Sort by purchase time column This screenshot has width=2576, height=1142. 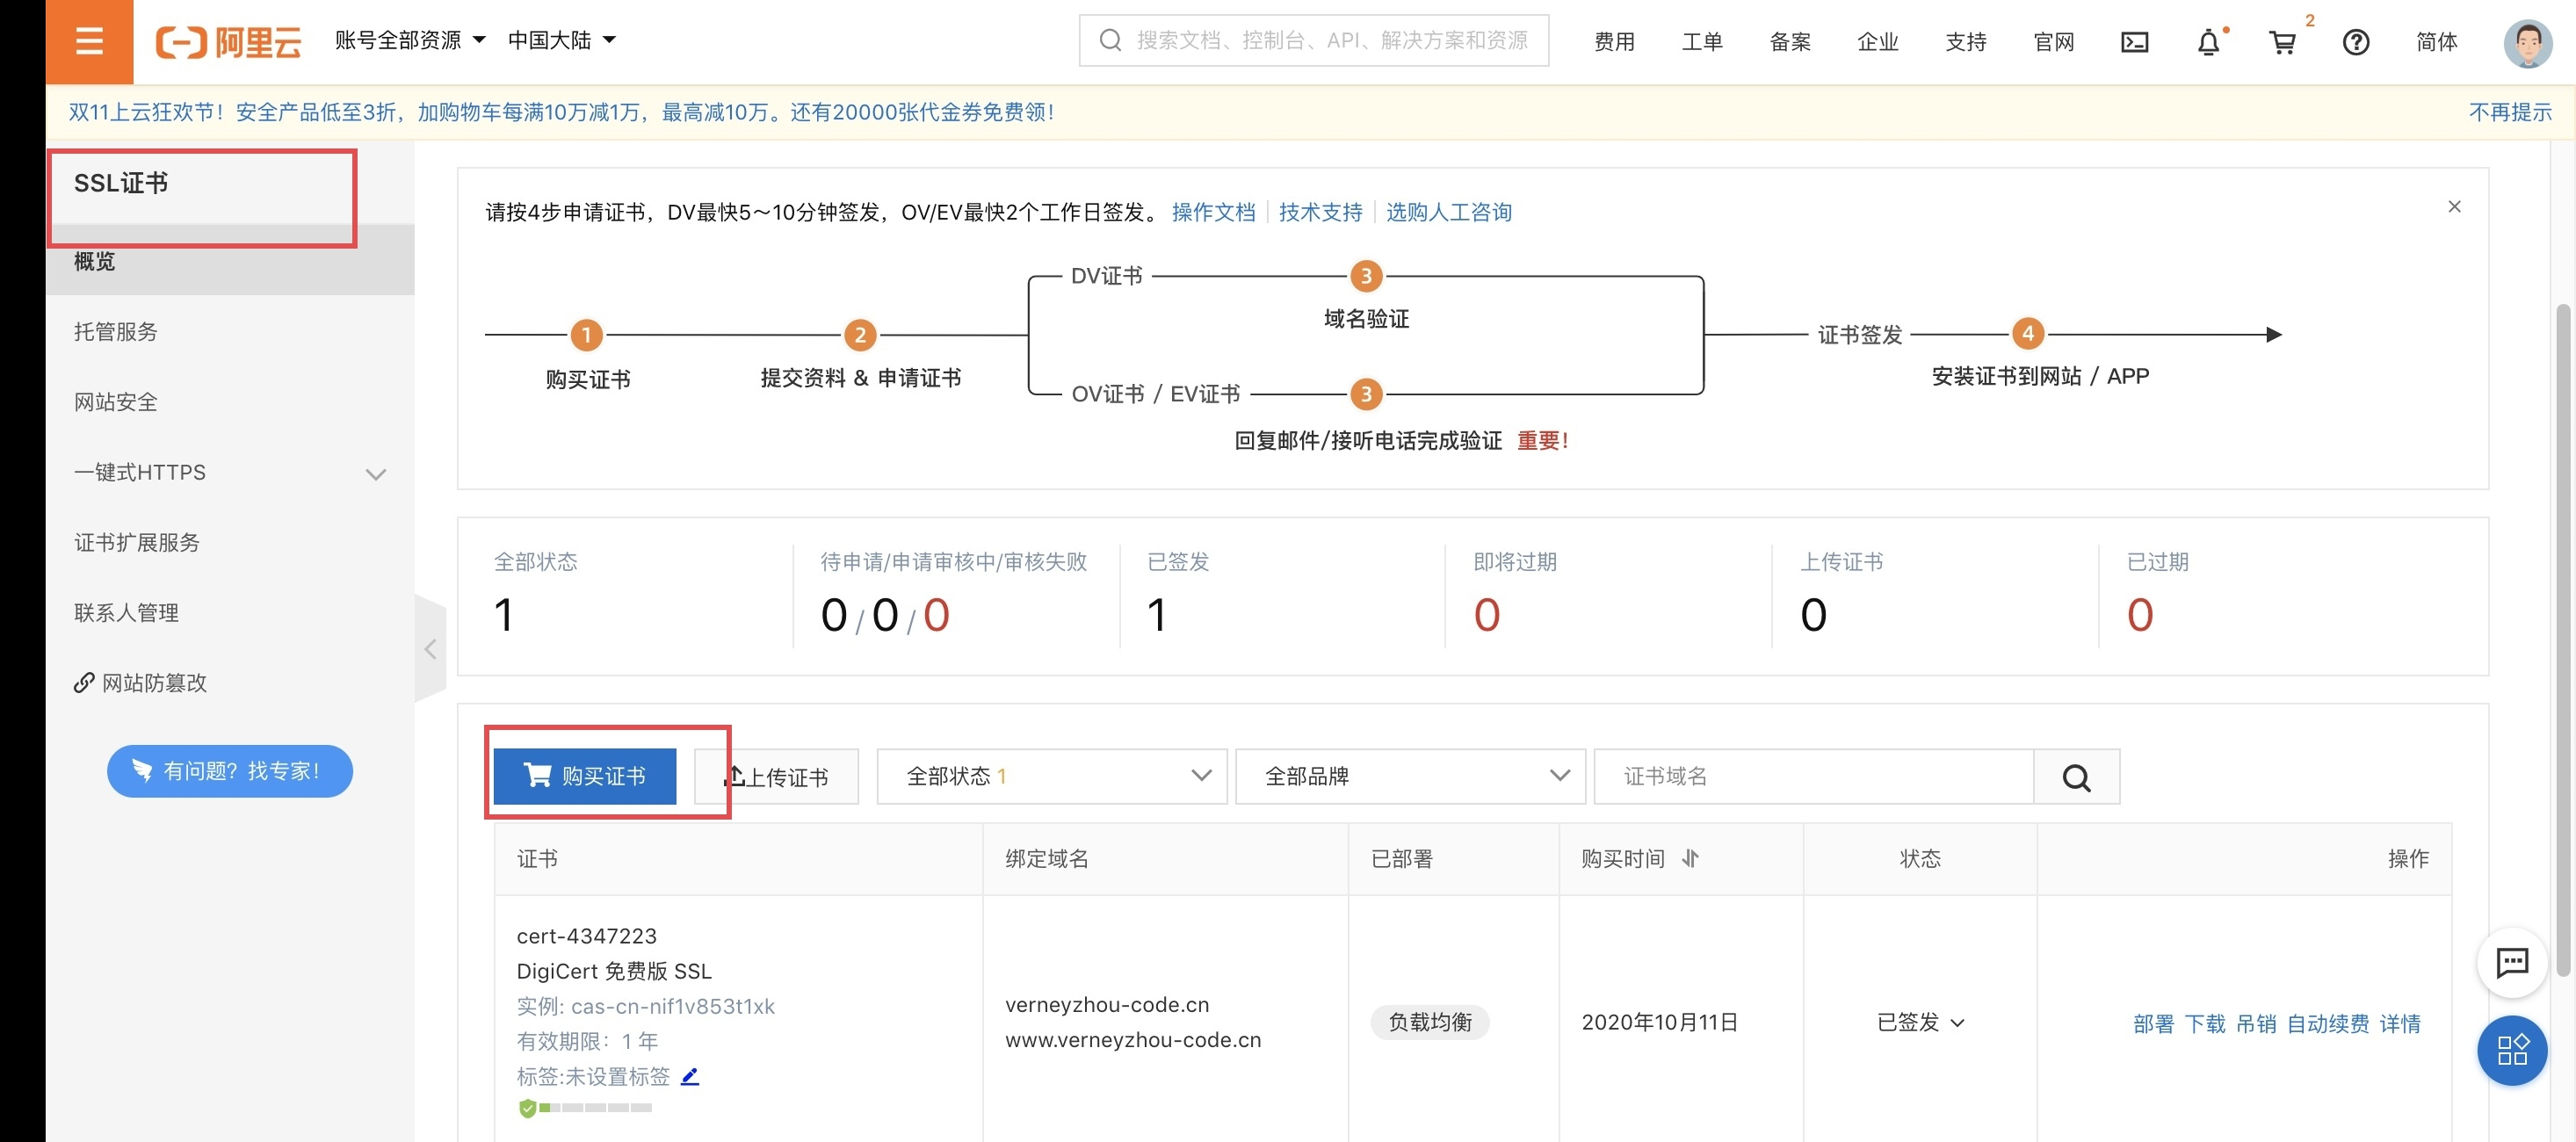pos(1690,858)
